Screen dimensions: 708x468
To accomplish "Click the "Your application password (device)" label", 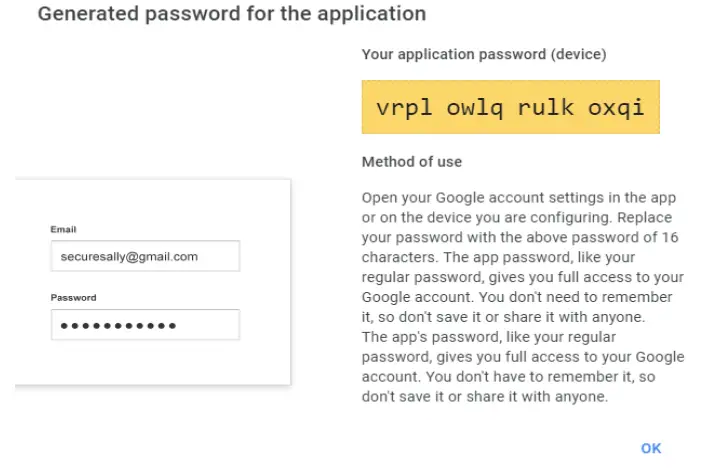I will [x=484, y=54].
